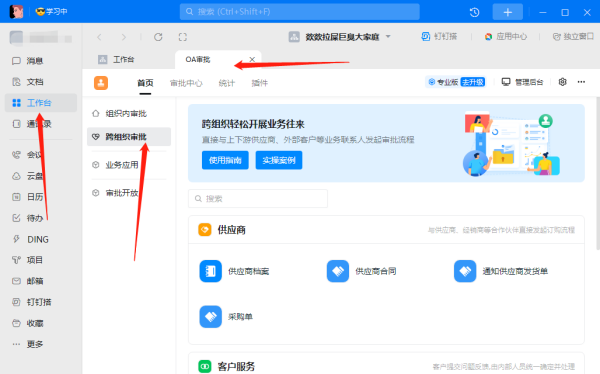This screenshot has width=600, height=374.
Task: Open 应用中心 app center
Action: [x=505, y=36]
